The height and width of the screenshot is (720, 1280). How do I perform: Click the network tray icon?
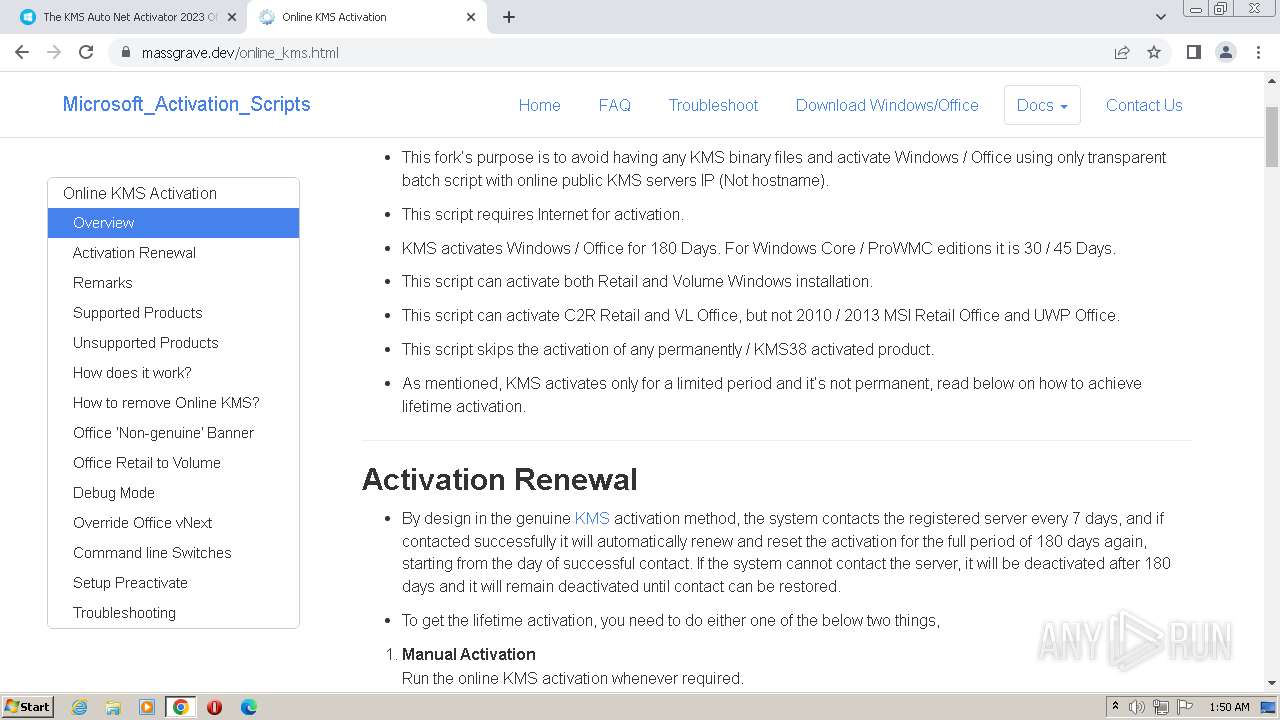(1160, 707)
